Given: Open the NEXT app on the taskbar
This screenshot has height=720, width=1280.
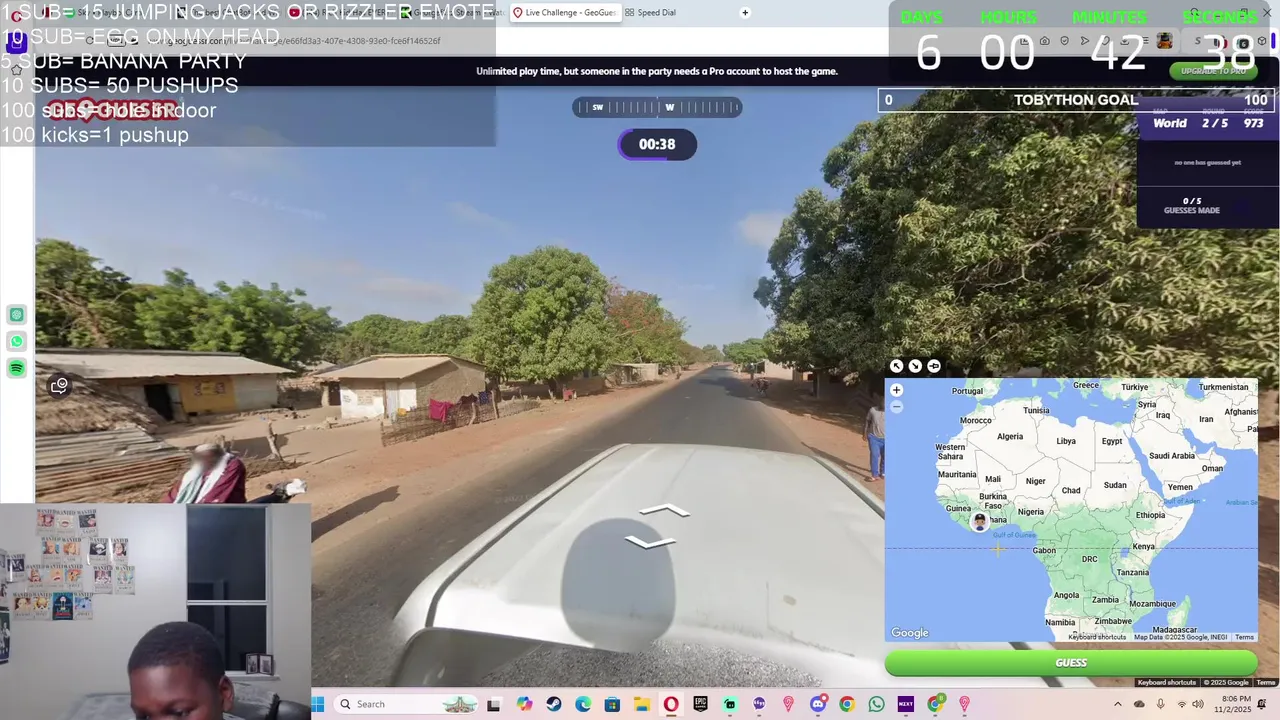Looking at the screenshot, I should coord(905,704).
